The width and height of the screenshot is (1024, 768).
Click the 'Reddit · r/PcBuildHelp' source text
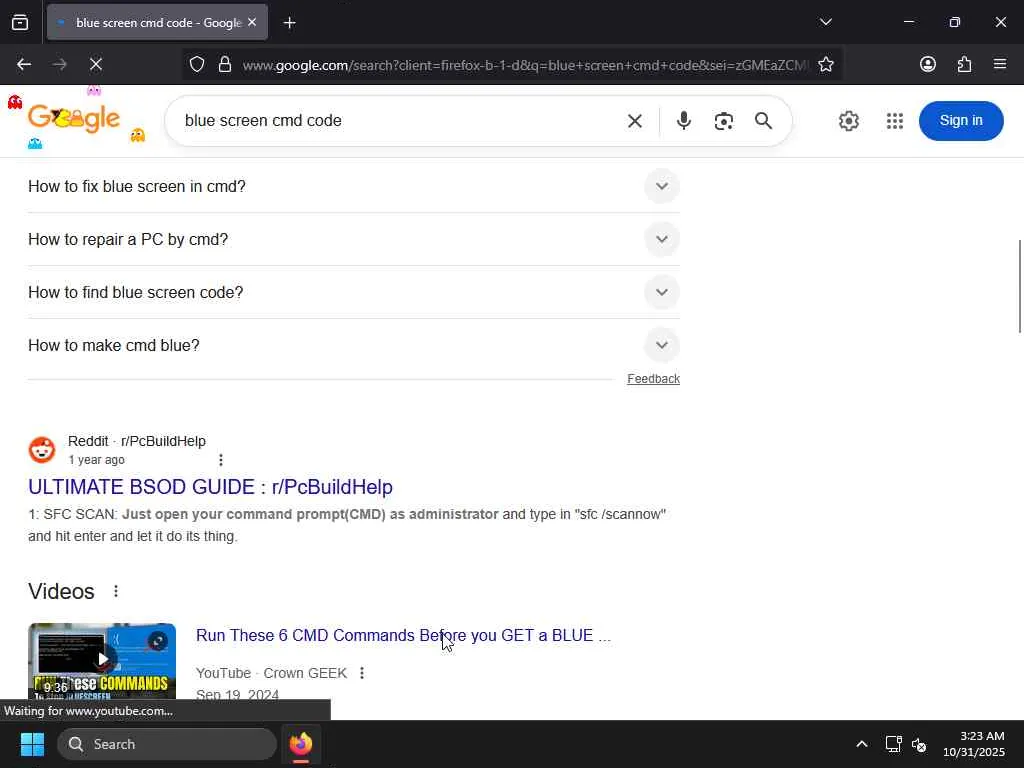pos(136,441)
